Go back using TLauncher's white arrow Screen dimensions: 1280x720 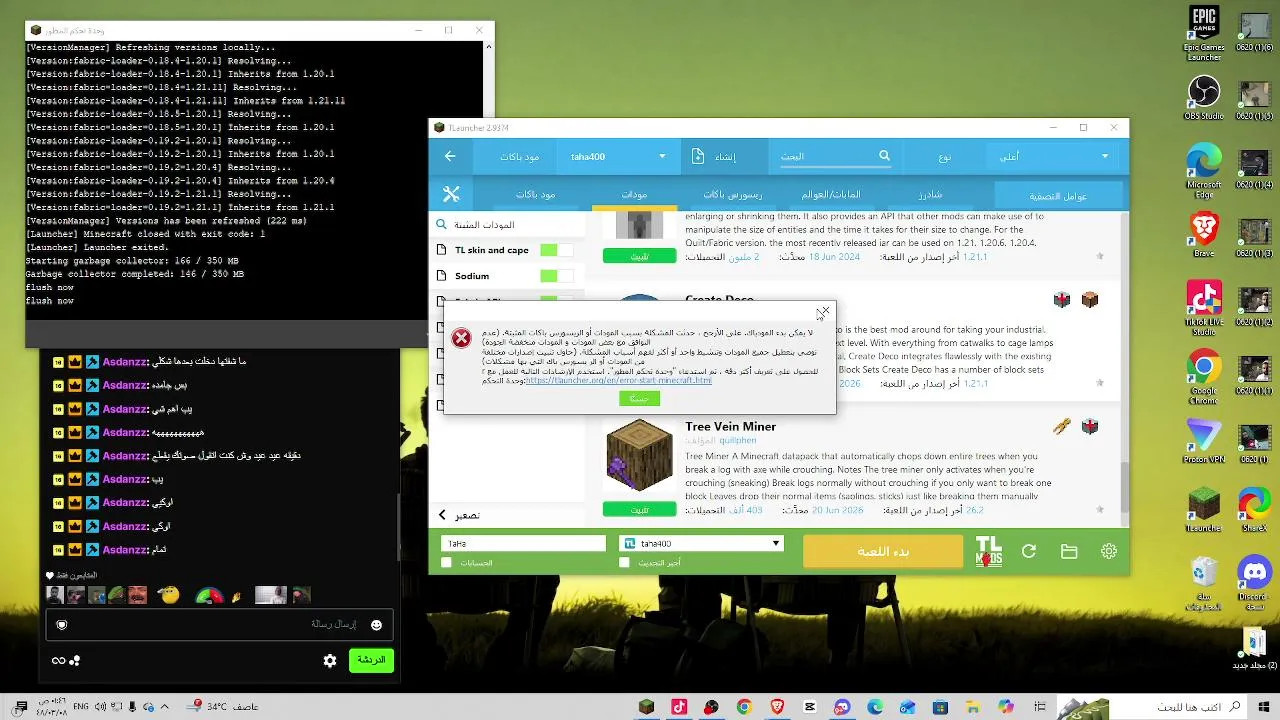click(x=450, y=156)
